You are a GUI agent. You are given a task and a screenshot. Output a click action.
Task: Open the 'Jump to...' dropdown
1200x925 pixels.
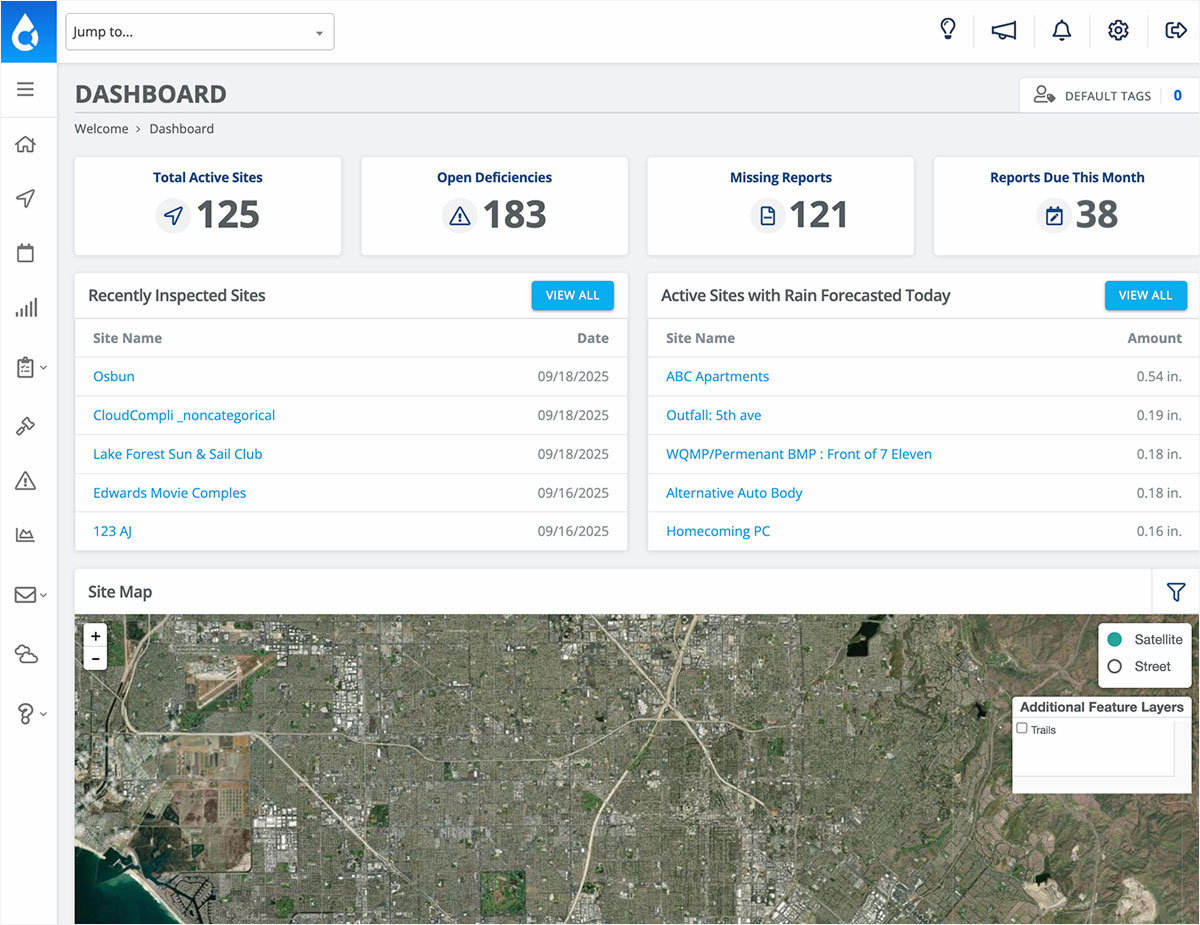[x=200, y=32]
